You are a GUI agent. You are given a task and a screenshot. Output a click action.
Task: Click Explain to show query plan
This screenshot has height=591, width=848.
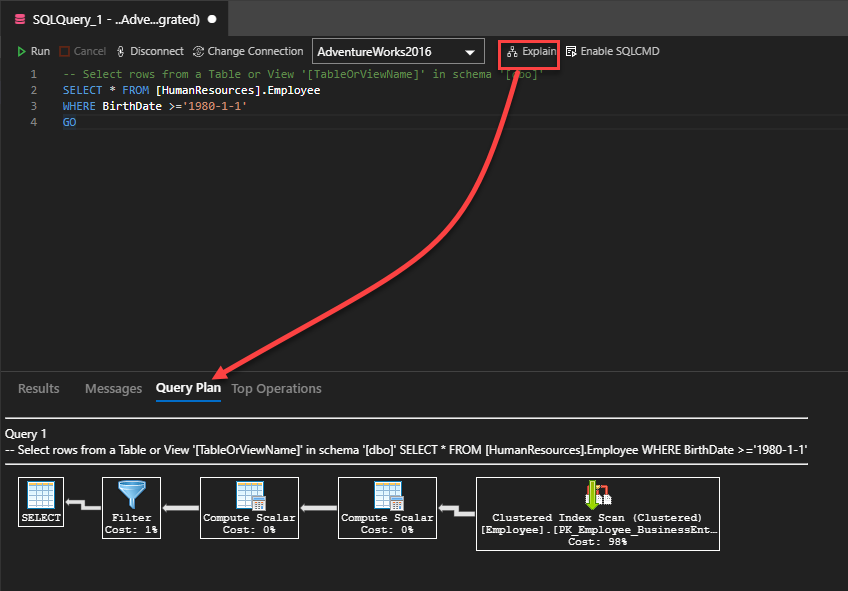pyautogui.click(x=532, y=51)
